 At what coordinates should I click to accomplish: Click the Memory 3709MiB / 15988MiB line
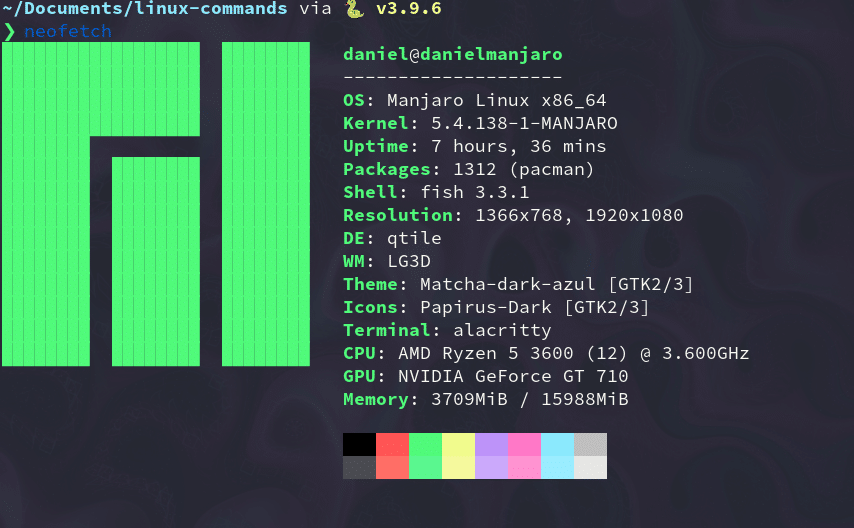(486, 399)
